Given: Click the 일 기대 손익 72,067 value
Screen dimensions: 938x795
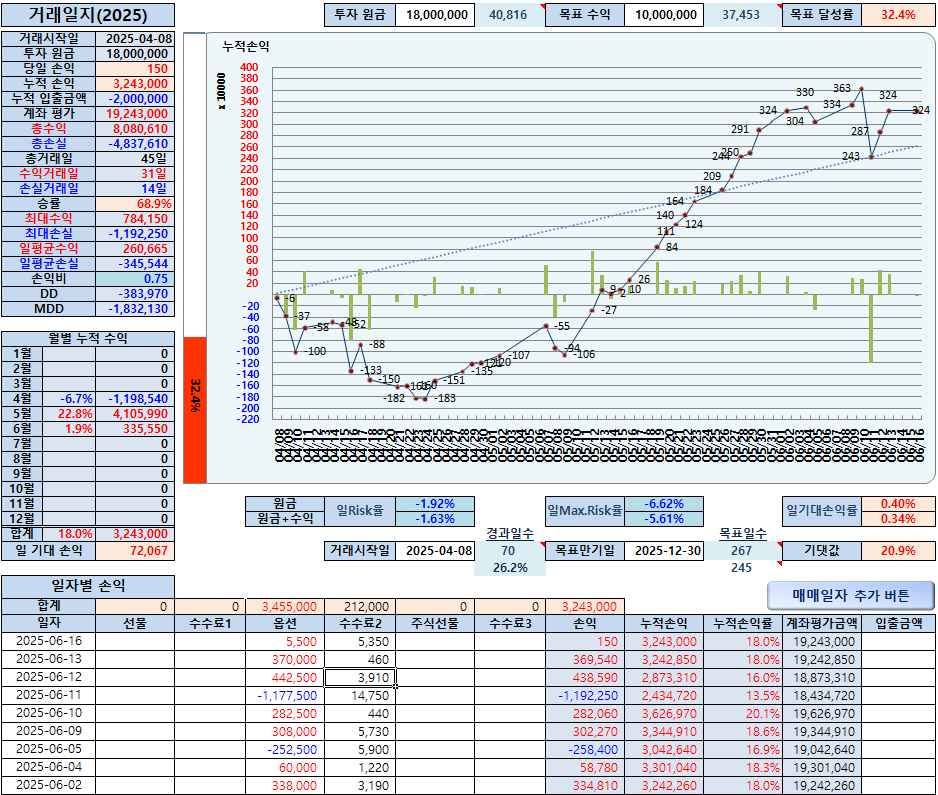Looking at the screenshot, I should 135,550.
